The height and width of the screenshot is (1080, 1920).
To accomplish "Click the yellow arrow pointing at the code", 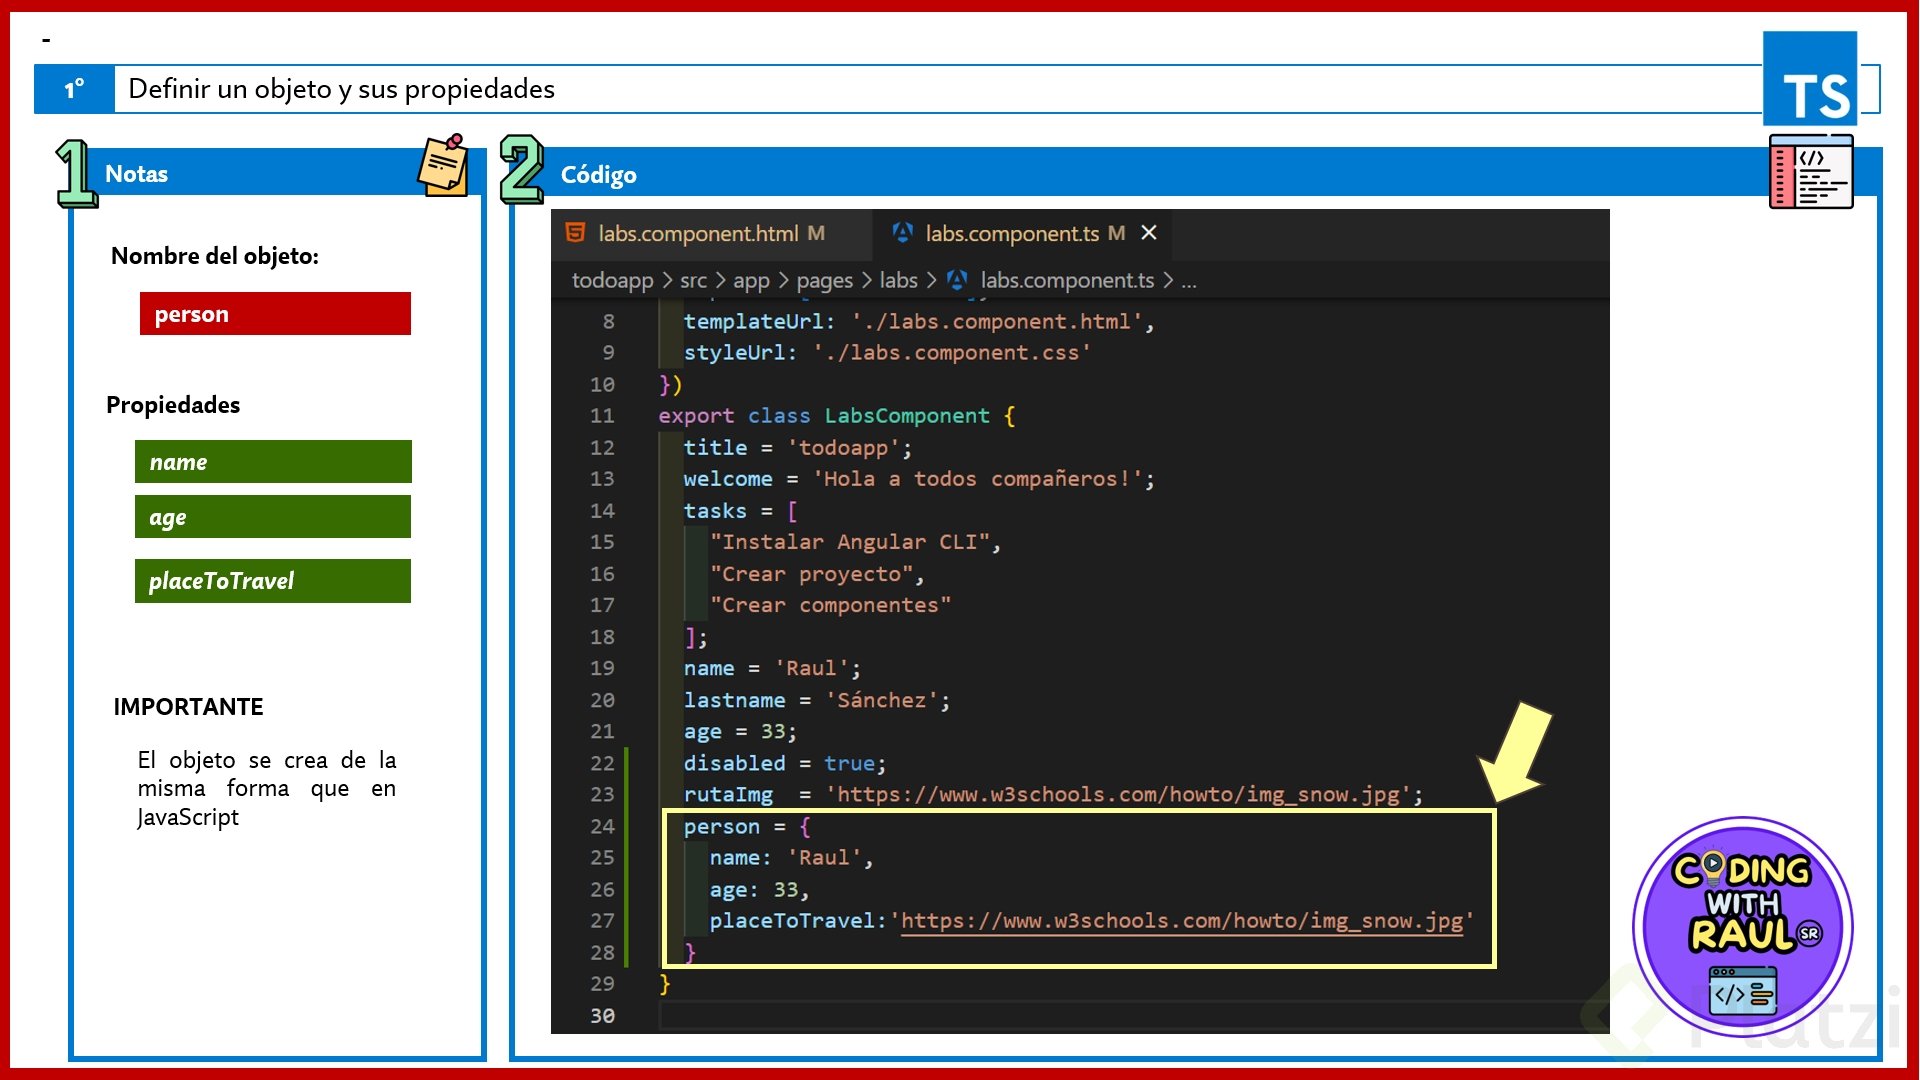I will (x=1516, y=752).
